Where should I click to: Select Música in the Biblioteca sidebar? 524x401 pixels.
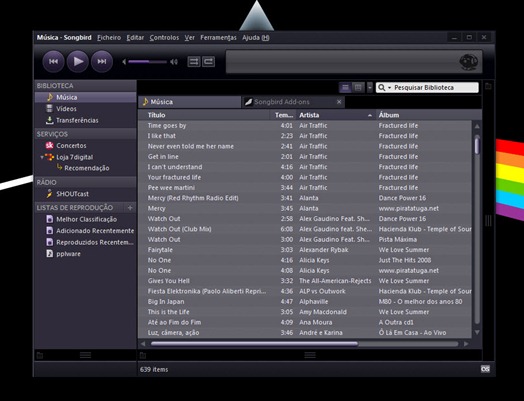86,97
